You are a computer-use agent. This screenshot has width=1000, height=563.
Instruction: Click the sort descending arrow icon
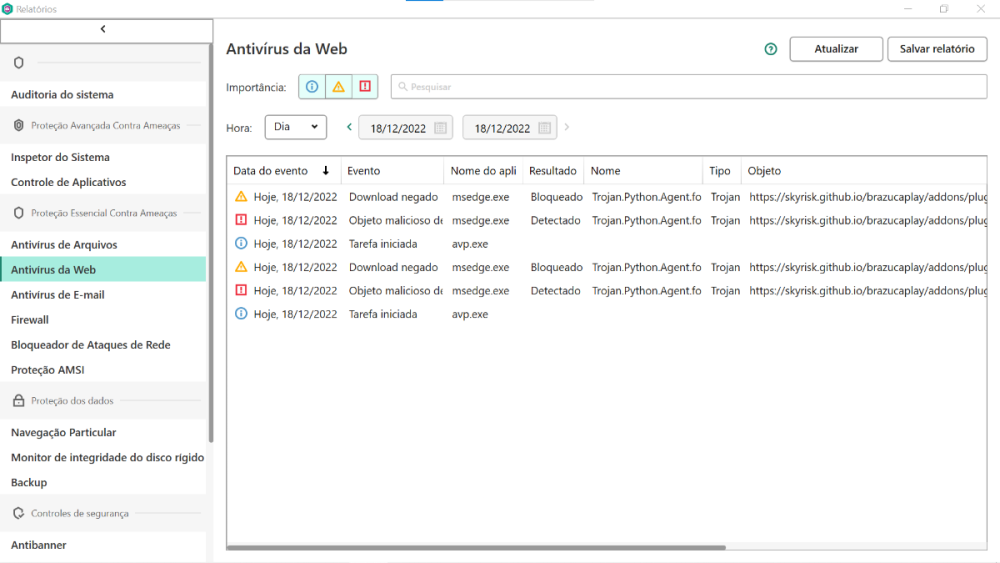pyautogui.click(x=326, y=170)
